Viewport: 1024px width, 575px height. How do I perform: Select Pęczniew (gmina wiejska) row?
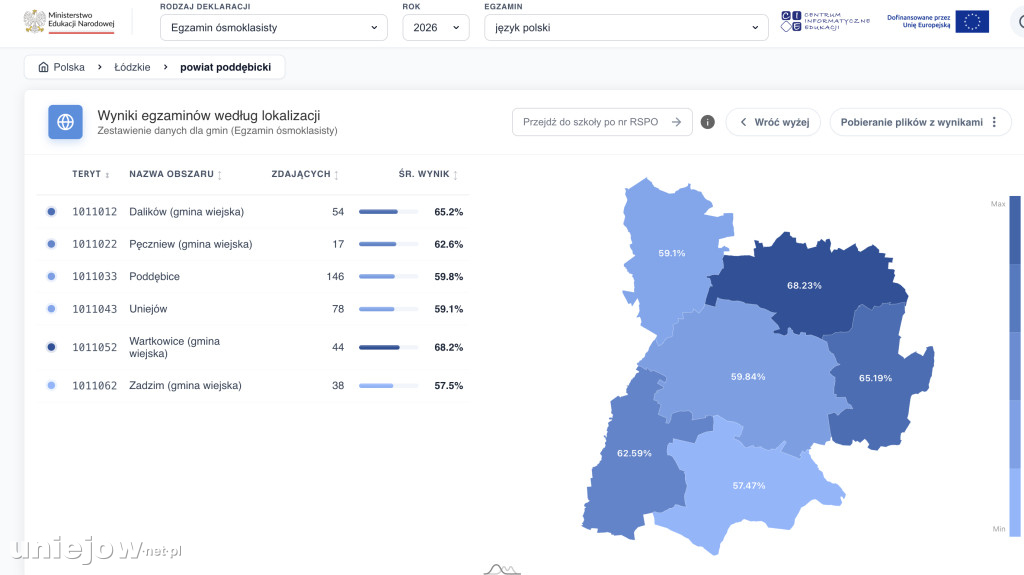pyautogui.click(x=253, y=244)
